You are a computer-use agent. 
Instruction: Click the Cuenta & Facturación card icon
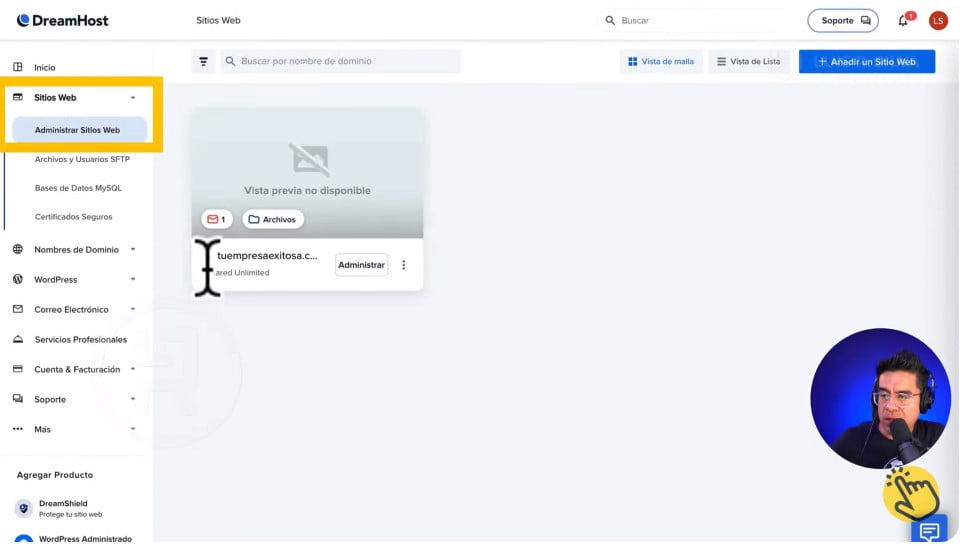(18, 369)
